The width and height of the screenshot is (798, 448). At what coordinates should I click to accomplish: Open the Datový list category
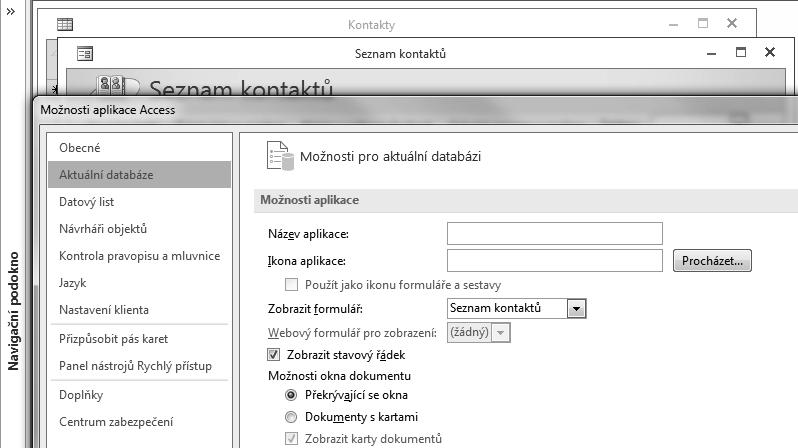[139, 202]
